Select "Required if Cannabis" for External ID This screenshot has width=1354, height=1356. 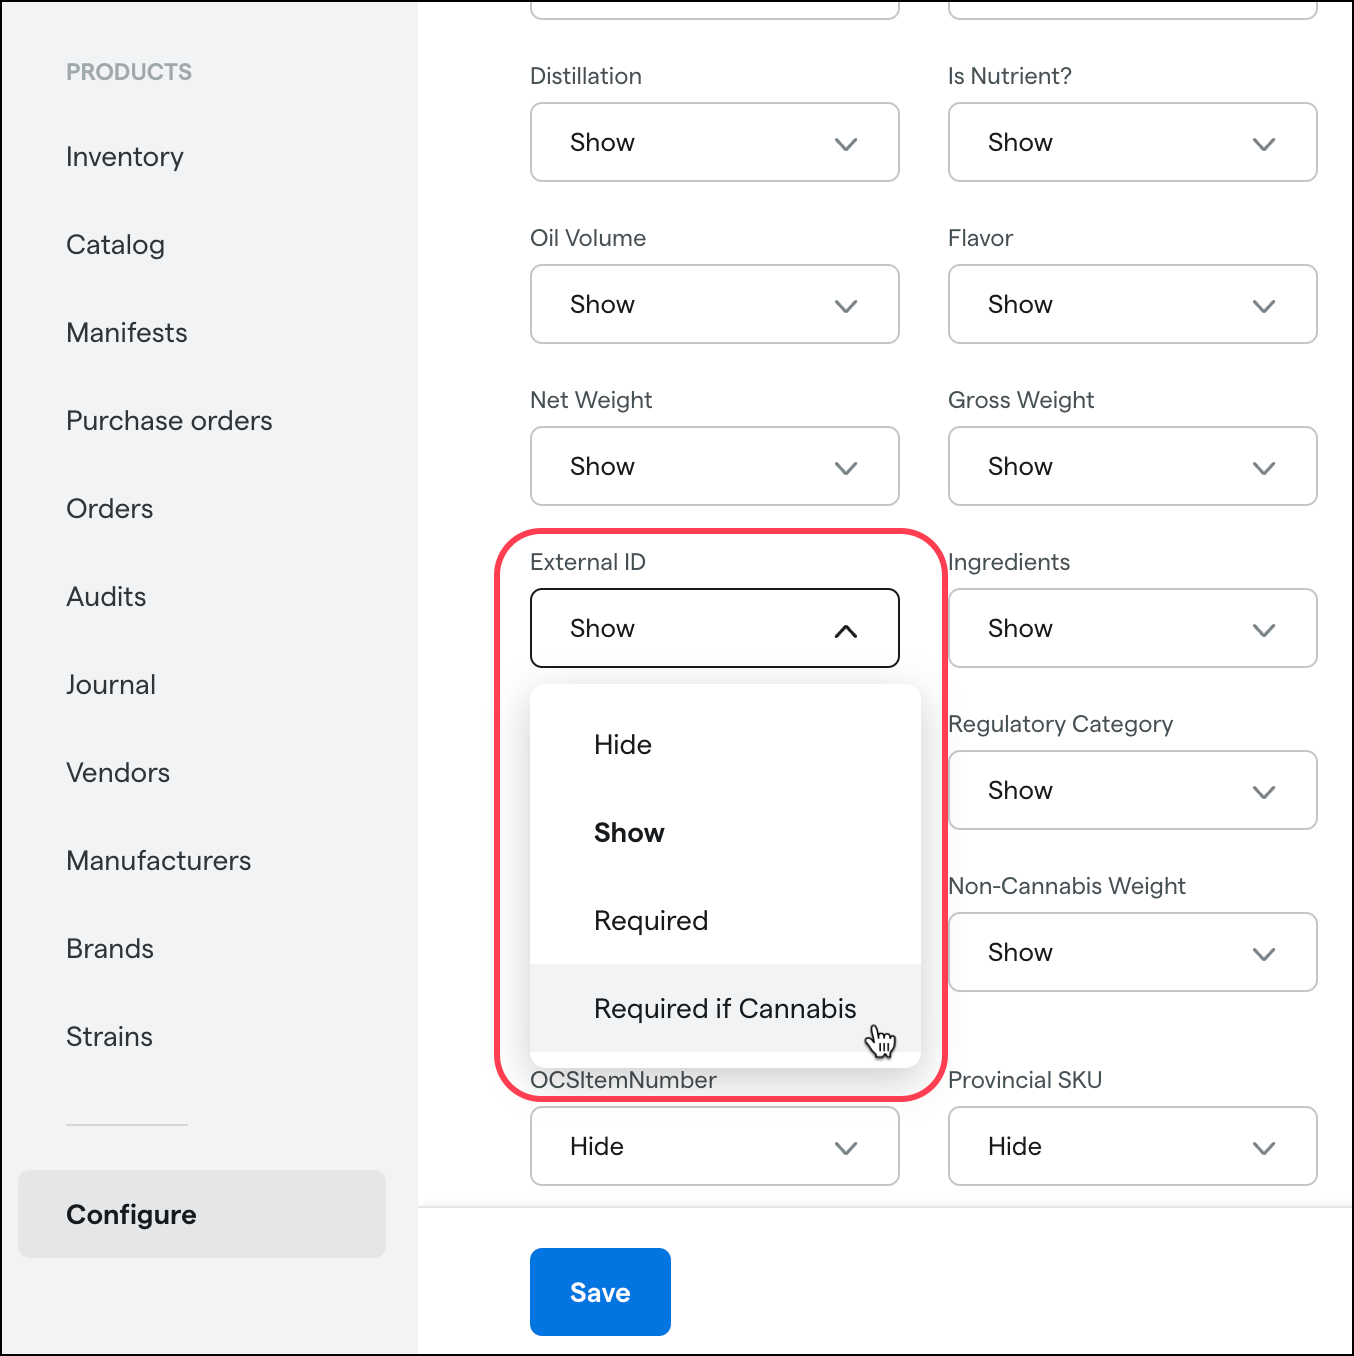pos(725,1008)
